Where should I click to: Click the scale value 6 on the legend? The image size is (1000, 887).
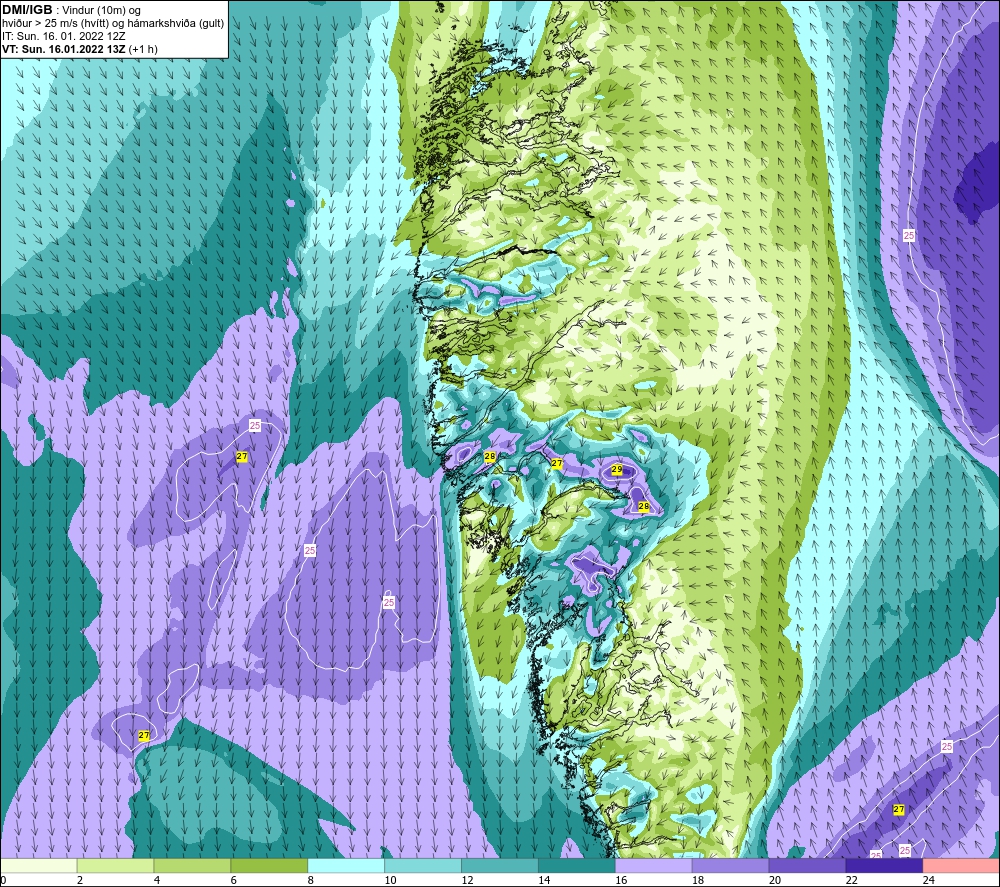[233, 880]
